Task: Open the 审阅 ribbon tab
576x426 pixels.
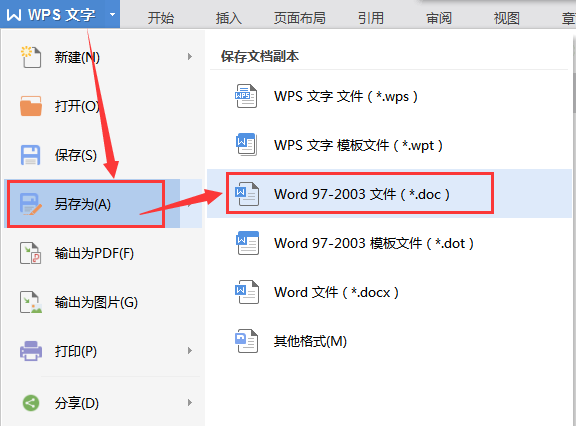Action: point(439,18)
